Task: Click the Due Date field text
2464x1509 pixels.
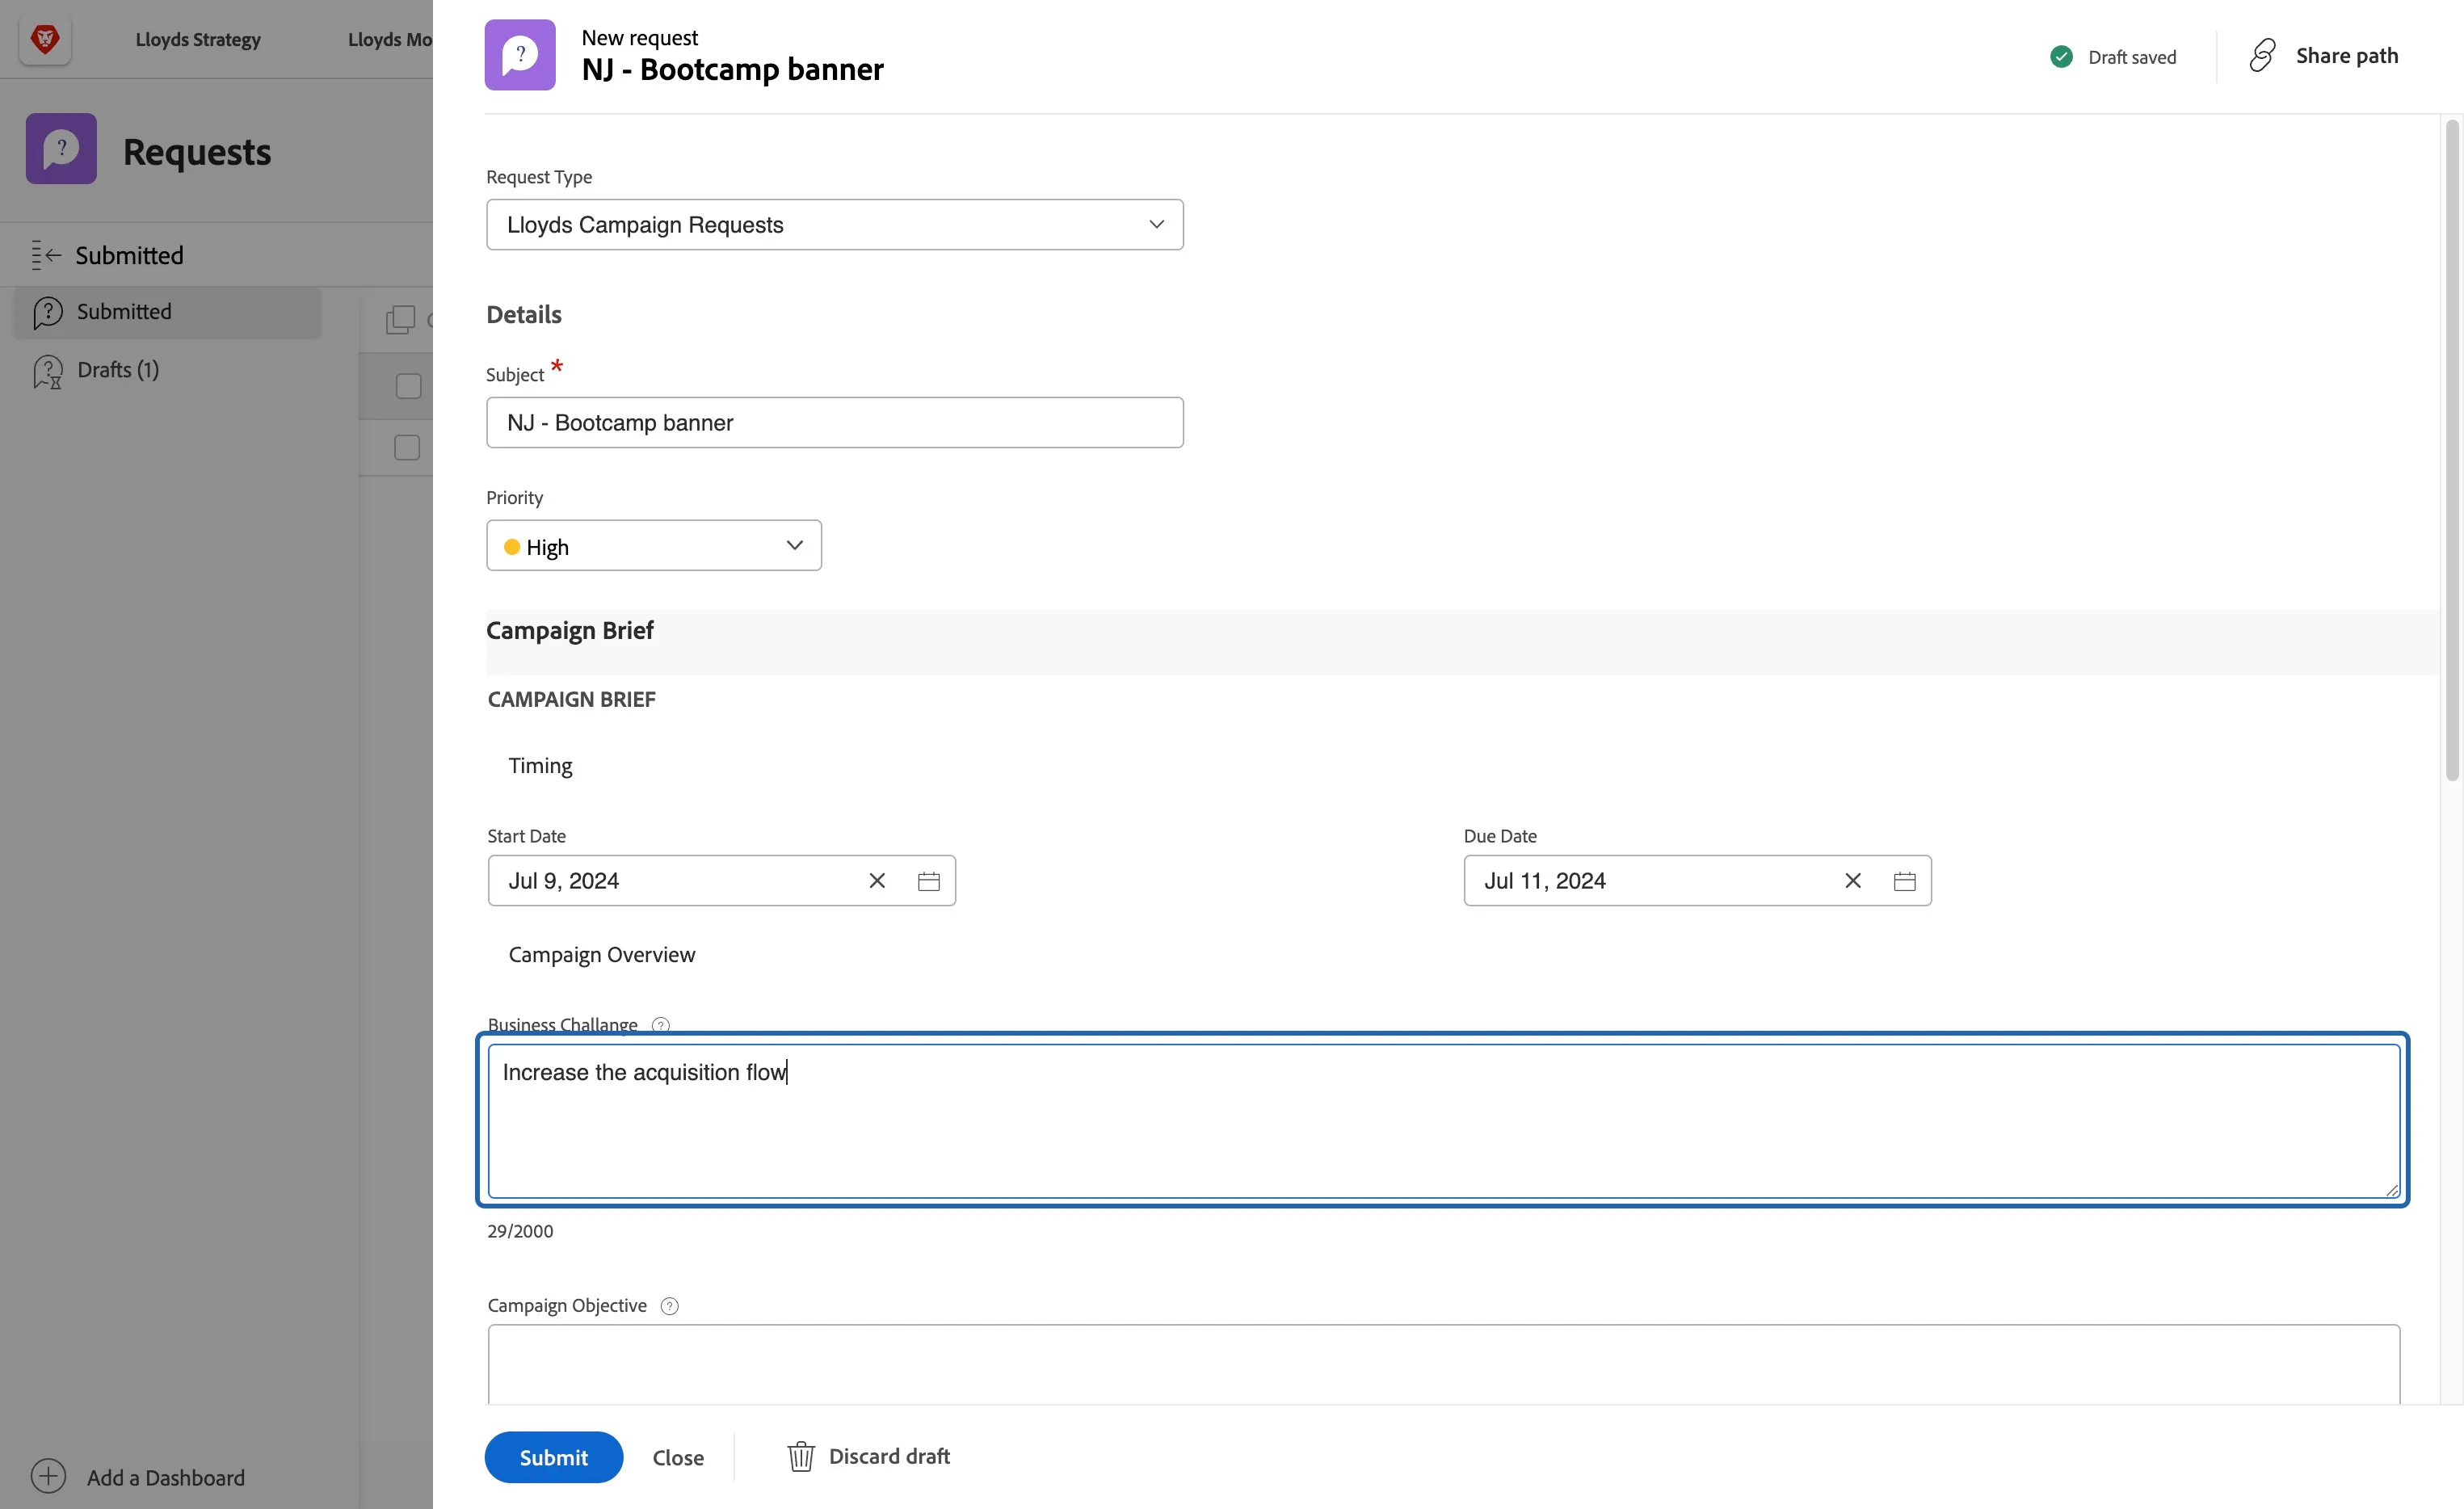Action: (1545, 881)
